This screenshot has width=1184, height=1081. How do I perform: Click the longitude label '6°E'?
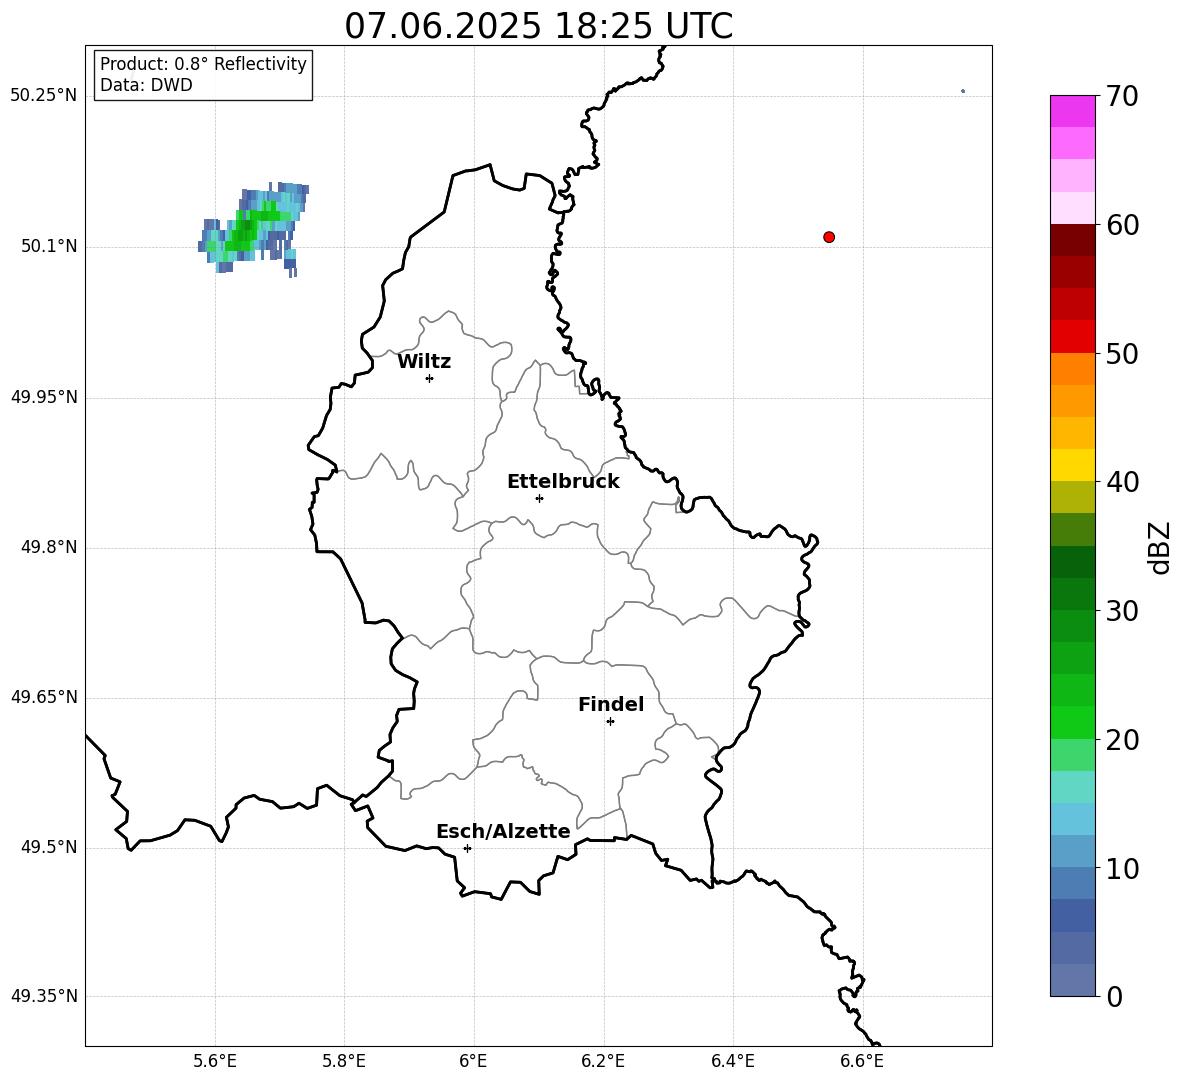pos(473,1061)
